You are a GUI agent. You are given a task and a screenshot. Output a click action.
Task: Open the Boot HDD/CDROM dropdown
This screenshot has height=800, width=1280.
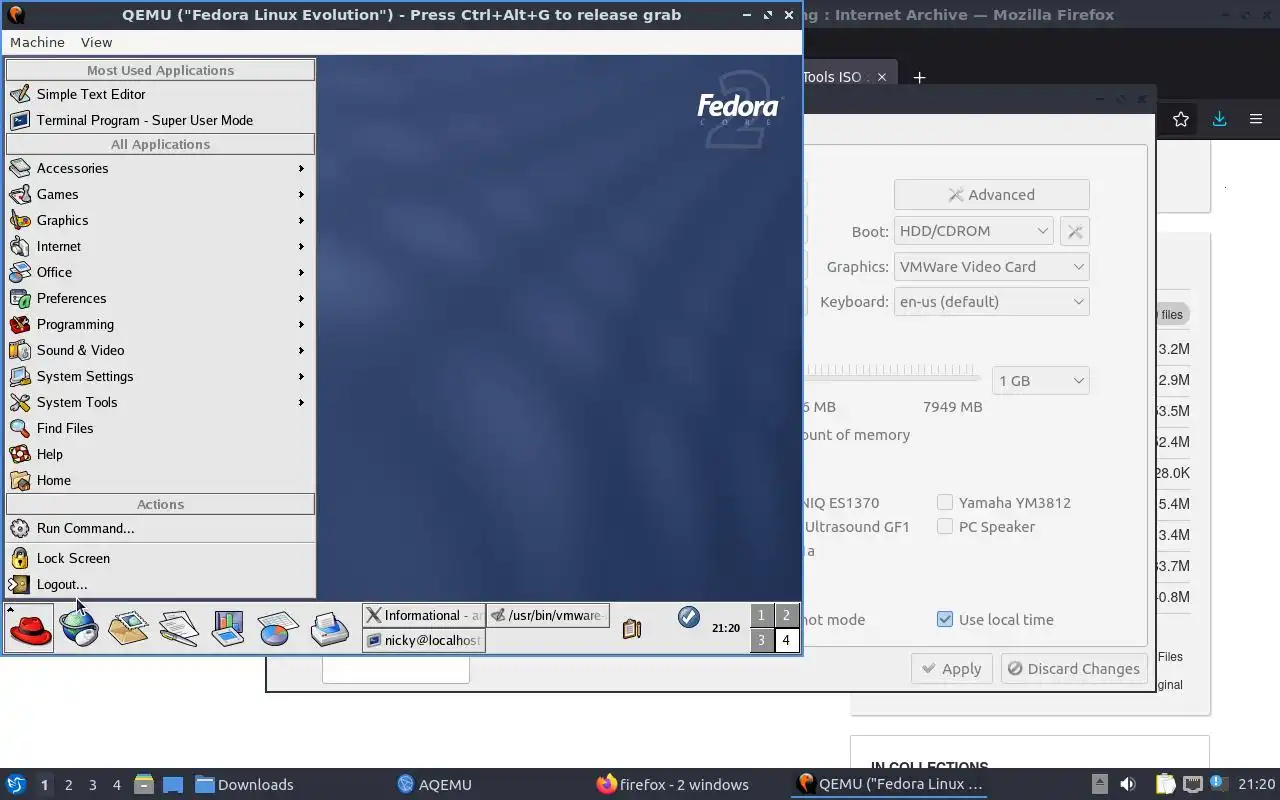pos(974,231)
